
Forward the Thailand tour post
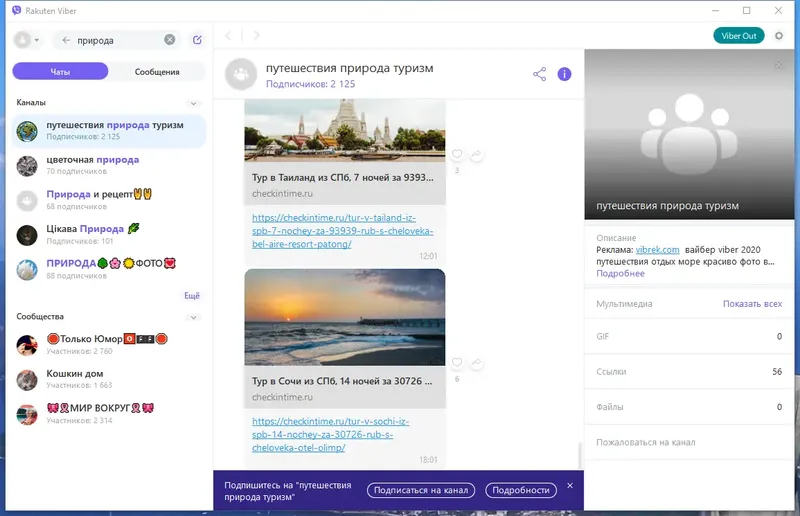tap(476, 154)
